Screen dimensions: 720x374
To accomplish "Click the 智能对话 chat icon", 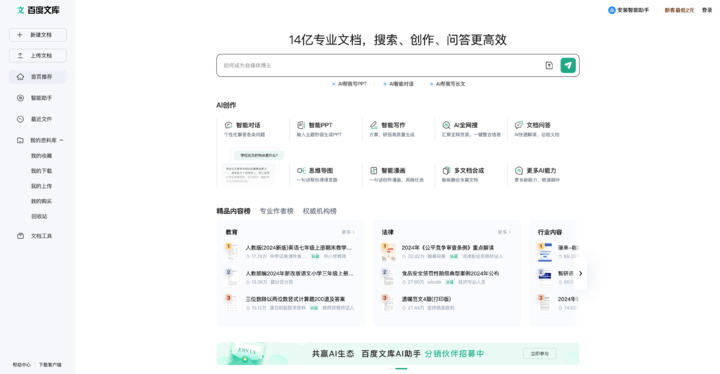I will 228,125.
